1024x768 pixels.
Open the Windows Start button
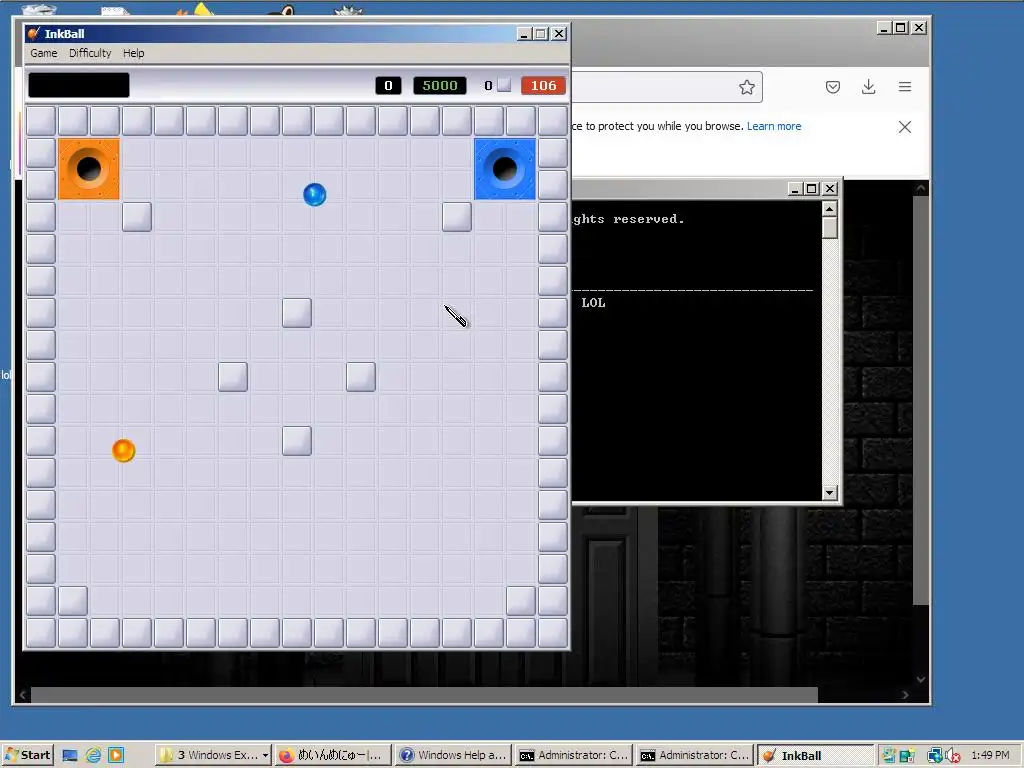pyautogui.click(x=27, y=755)
